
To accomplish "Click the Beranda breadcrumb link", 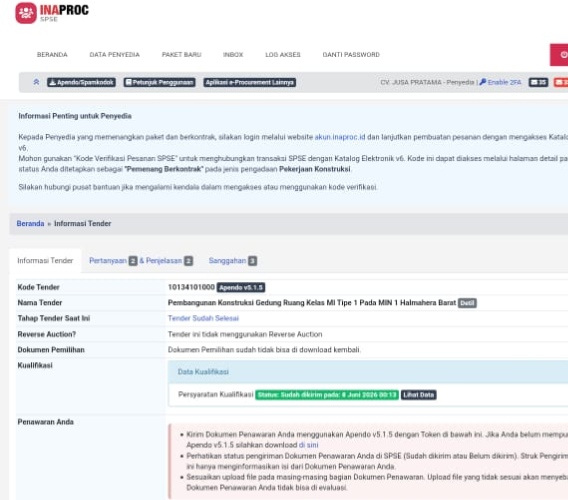I will pyautogui.click(x=30, y=224).
